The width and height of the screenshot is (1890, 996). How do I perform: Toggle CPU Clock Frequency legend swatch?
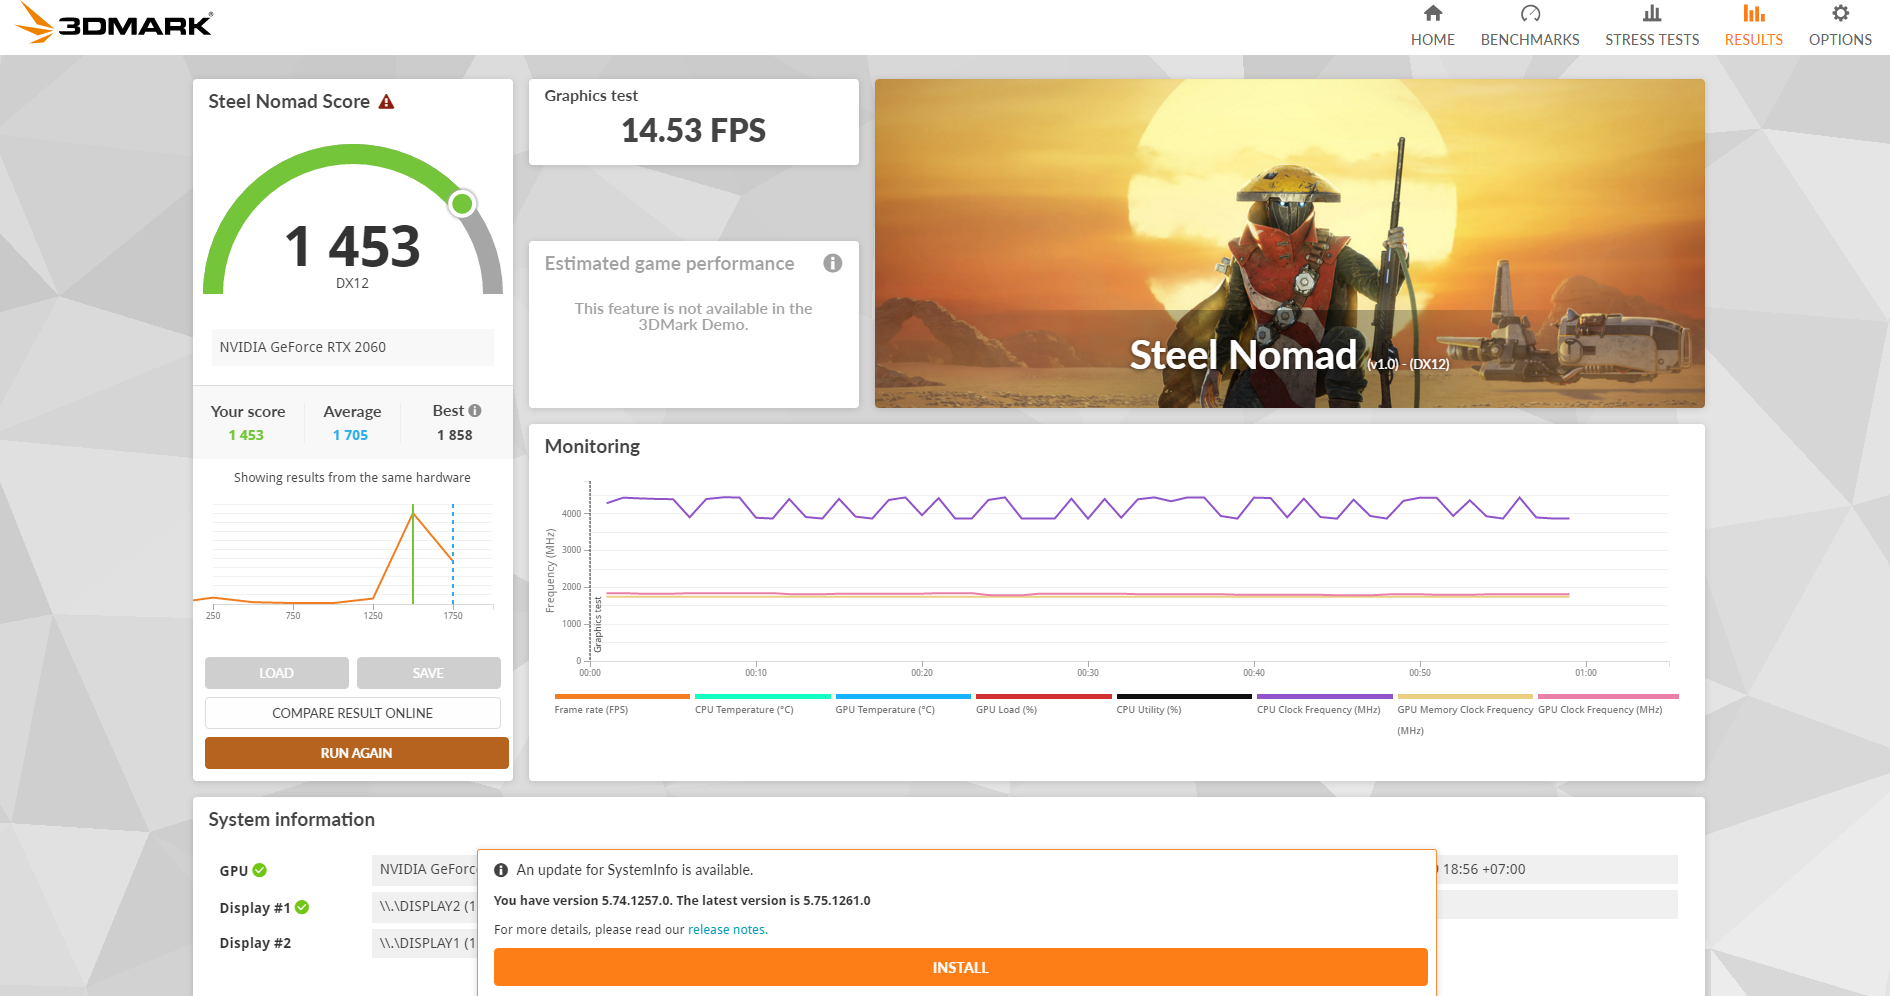click(x=1323, y=697)
